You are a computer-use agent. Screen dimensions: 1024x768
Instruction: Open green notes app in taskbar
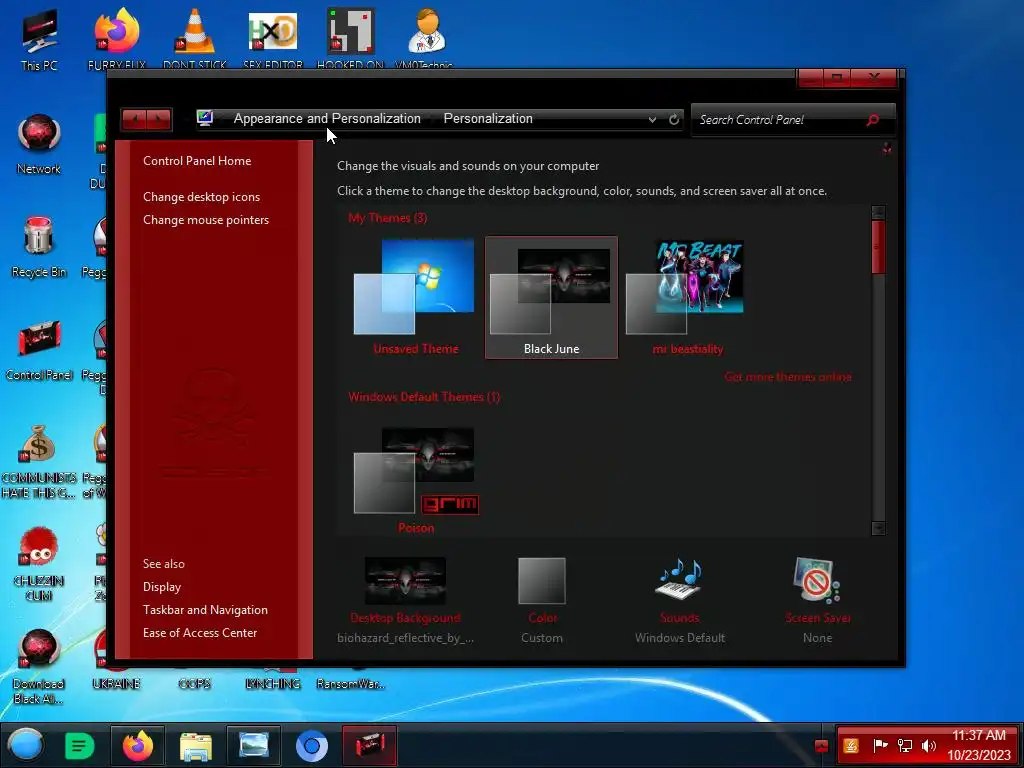coord(80,745)
